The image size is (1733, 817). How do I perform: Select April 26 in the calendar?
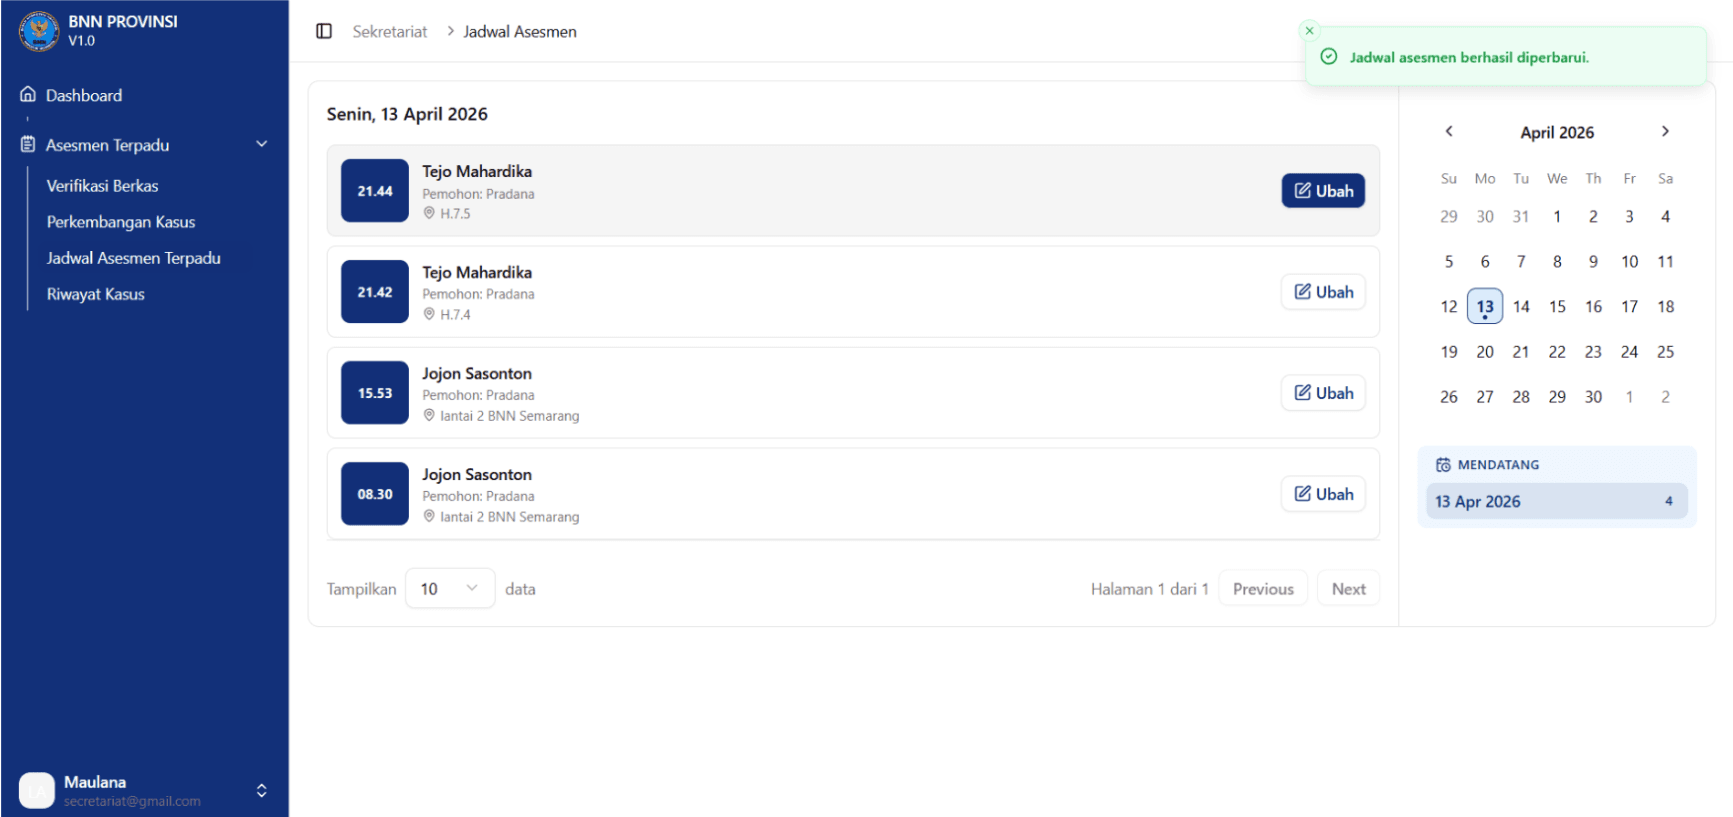(1449, 396)
